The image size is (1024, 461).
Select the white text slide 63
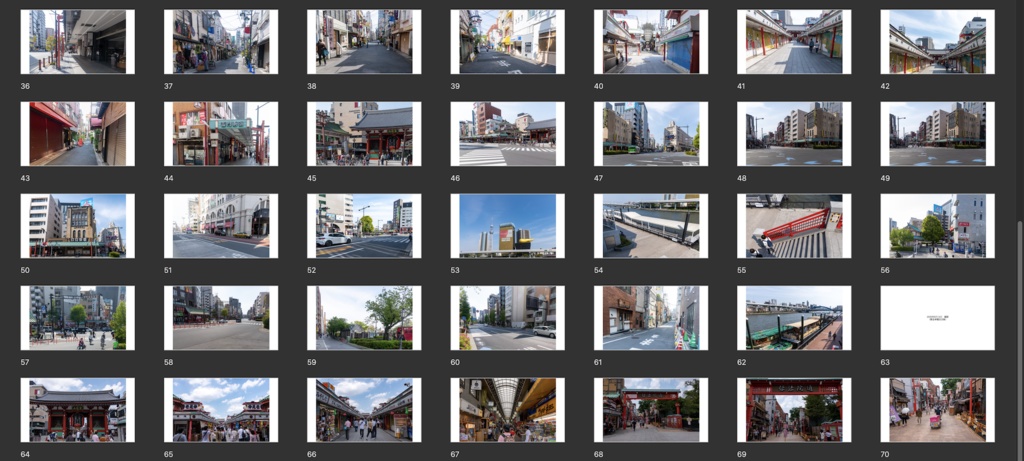938,318
